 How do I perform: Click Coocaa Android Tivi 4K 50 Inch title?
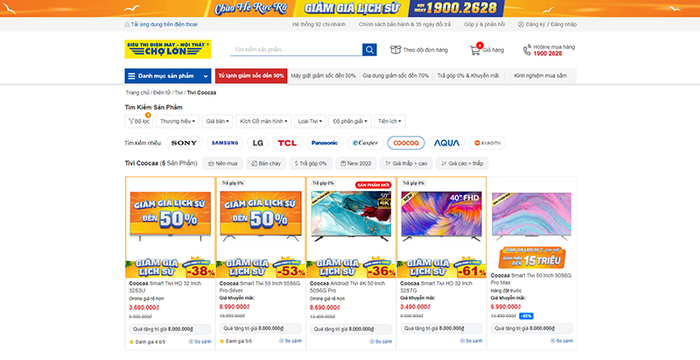tap(347, 287)
